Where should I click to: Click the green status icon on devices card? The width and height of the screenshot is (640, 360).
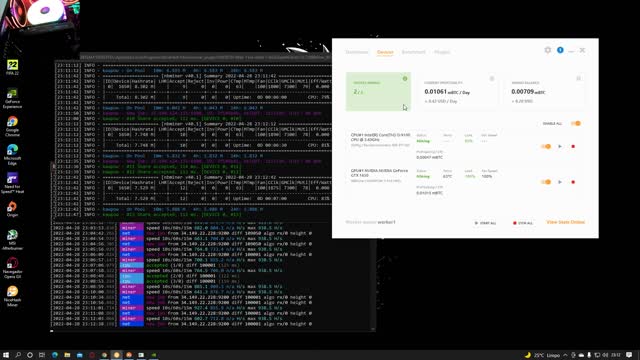(x=405, y=78)
